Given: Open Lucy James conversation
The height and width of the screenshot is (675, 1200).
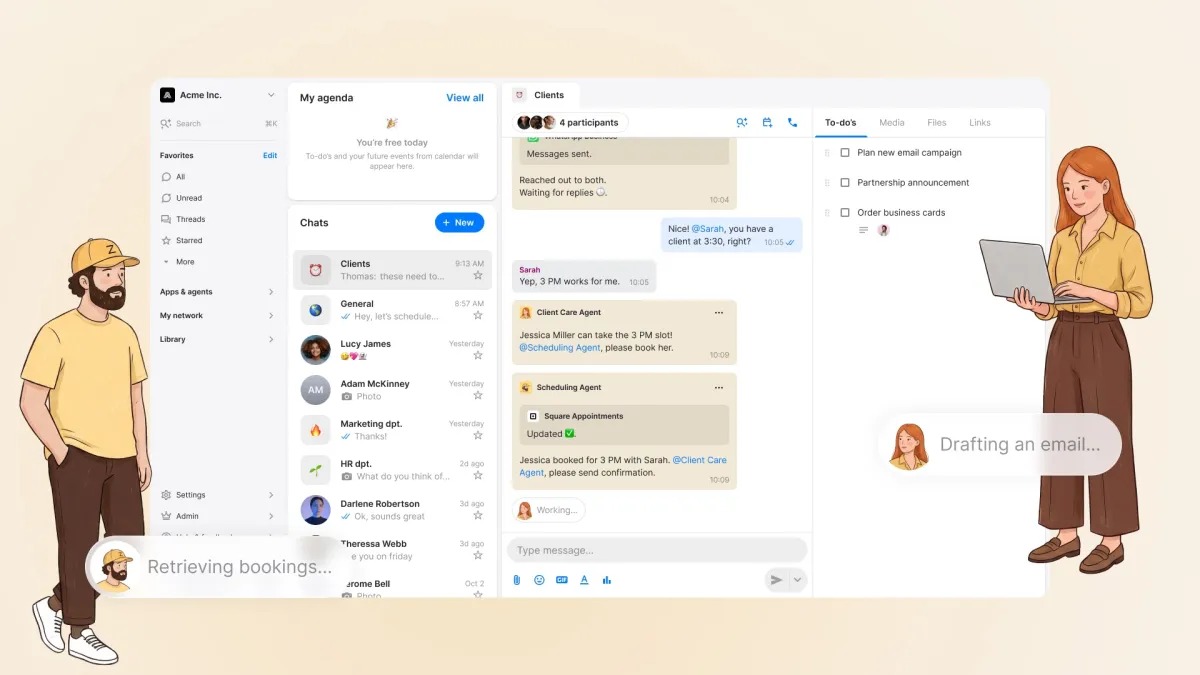Looking at the screenshot, I should [x=392, y=350].
